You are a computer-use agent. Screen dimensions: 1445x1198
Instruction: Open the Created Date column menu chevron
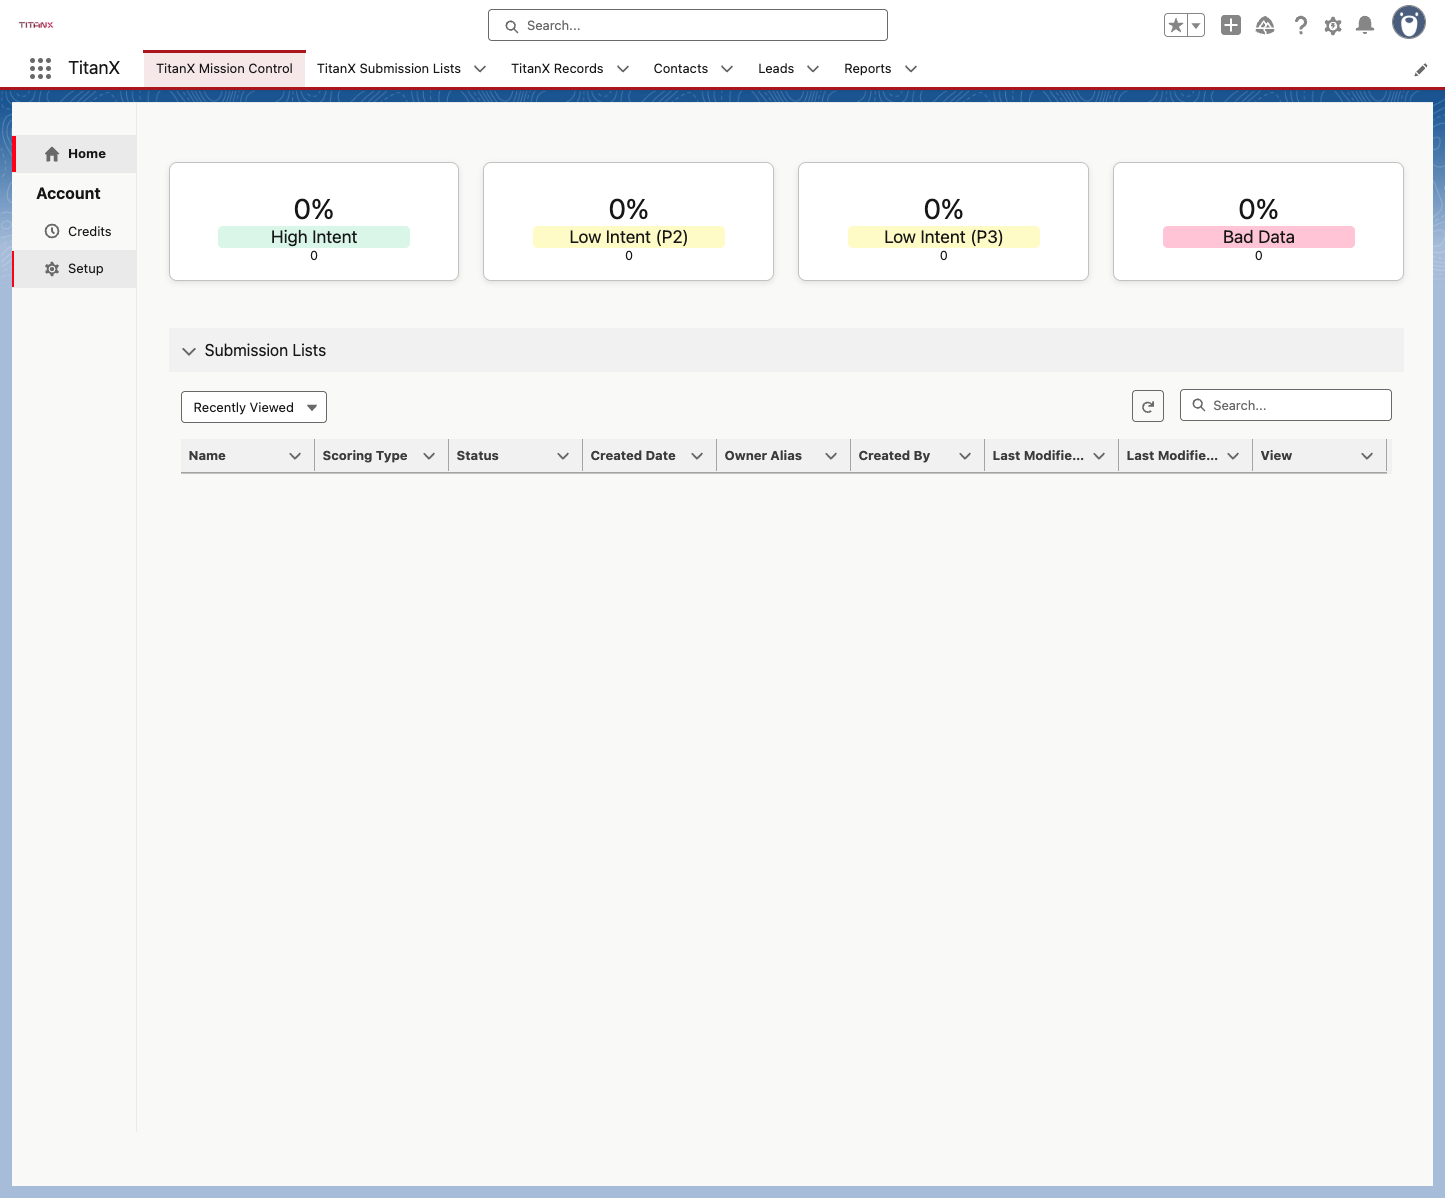pos(697,456)
